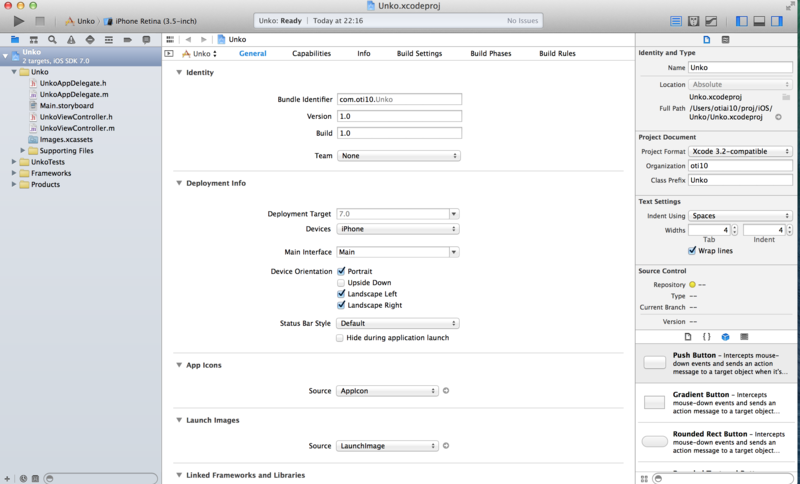Collapse the Identity section
This screenshot has height=484, width=800.
click(x=179, y=72)
